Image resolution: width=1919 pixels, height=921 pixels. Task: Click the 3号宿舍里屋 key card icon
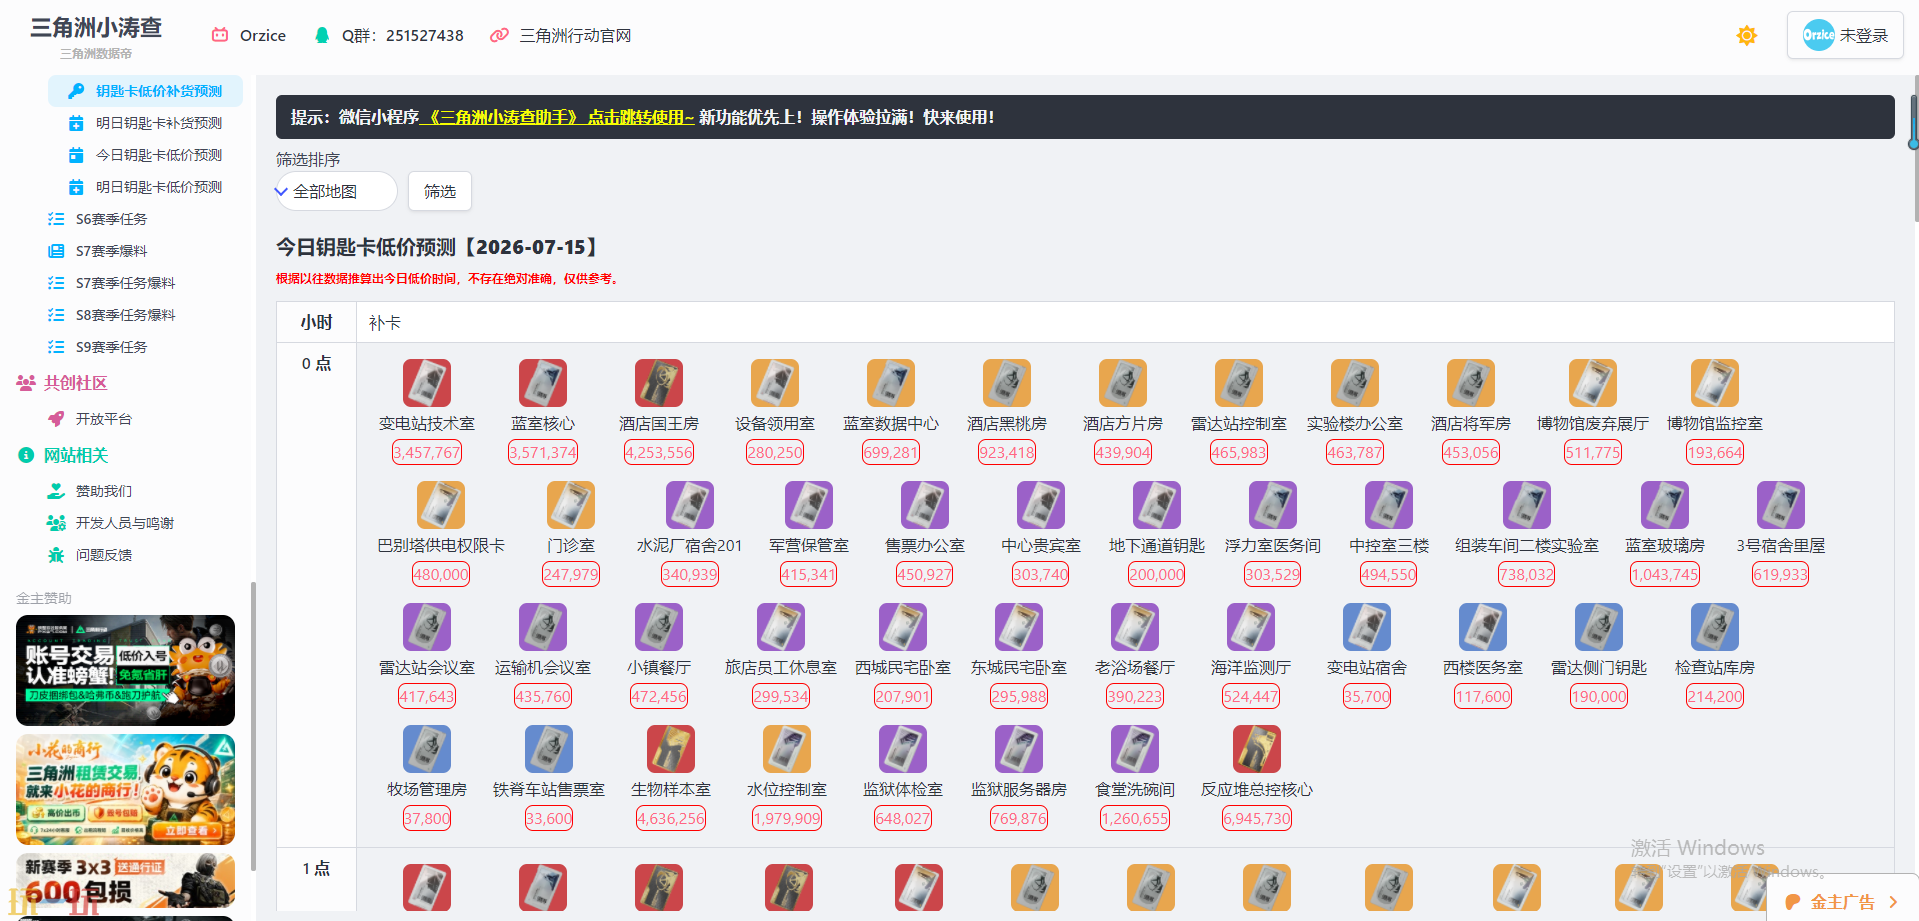pyautogui.click(x=1781, y=505)
